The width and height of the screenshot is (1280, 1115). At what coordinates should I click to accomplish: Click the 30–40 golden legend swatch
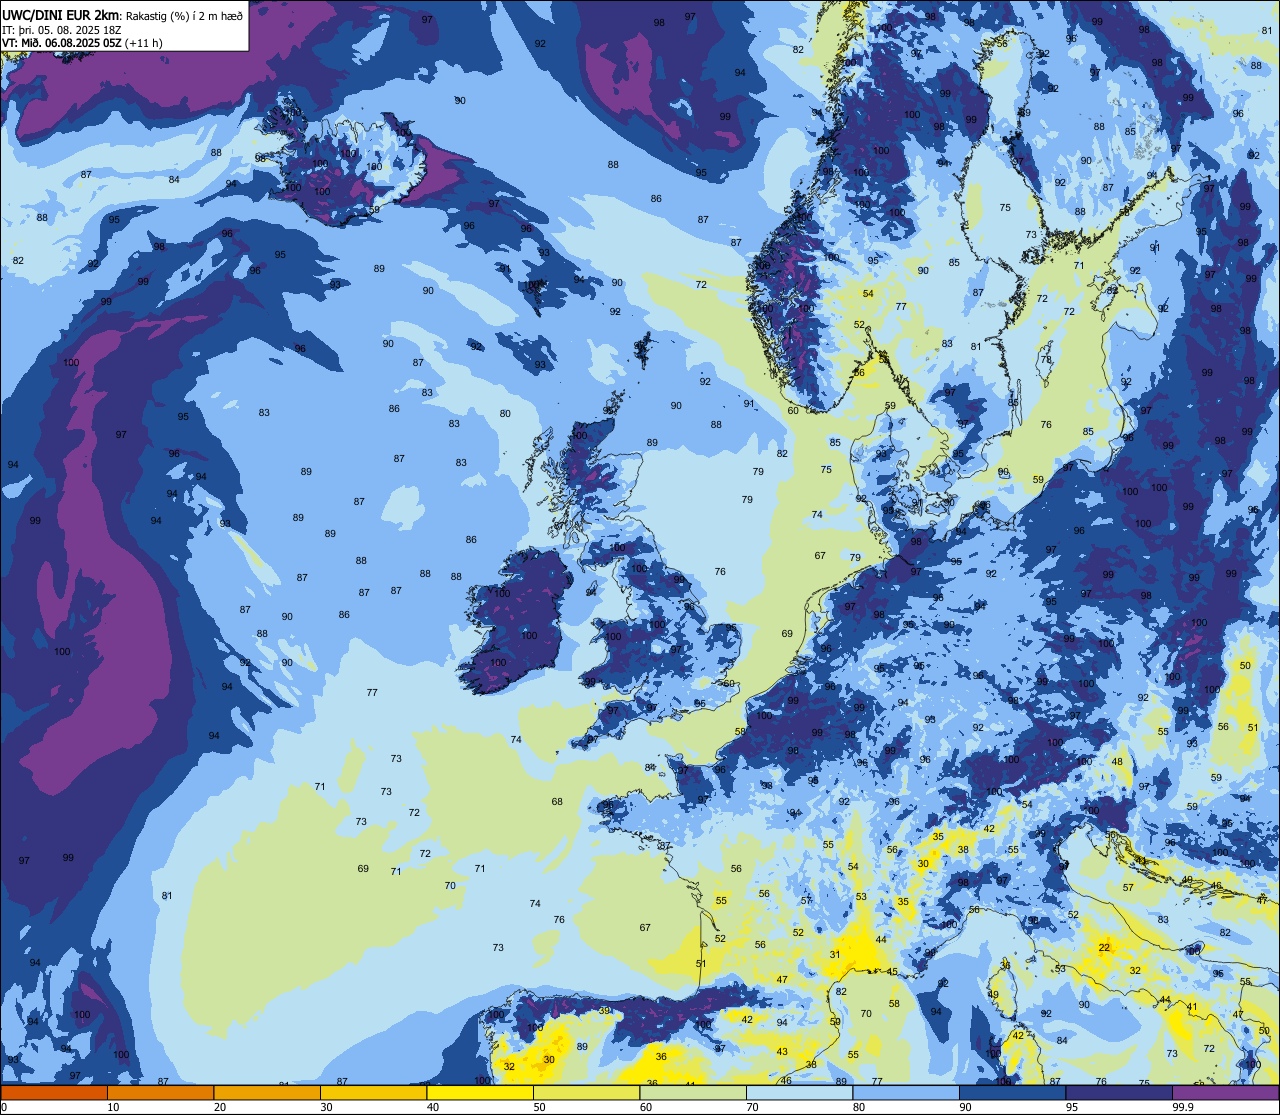click(x=373, y=1092)
